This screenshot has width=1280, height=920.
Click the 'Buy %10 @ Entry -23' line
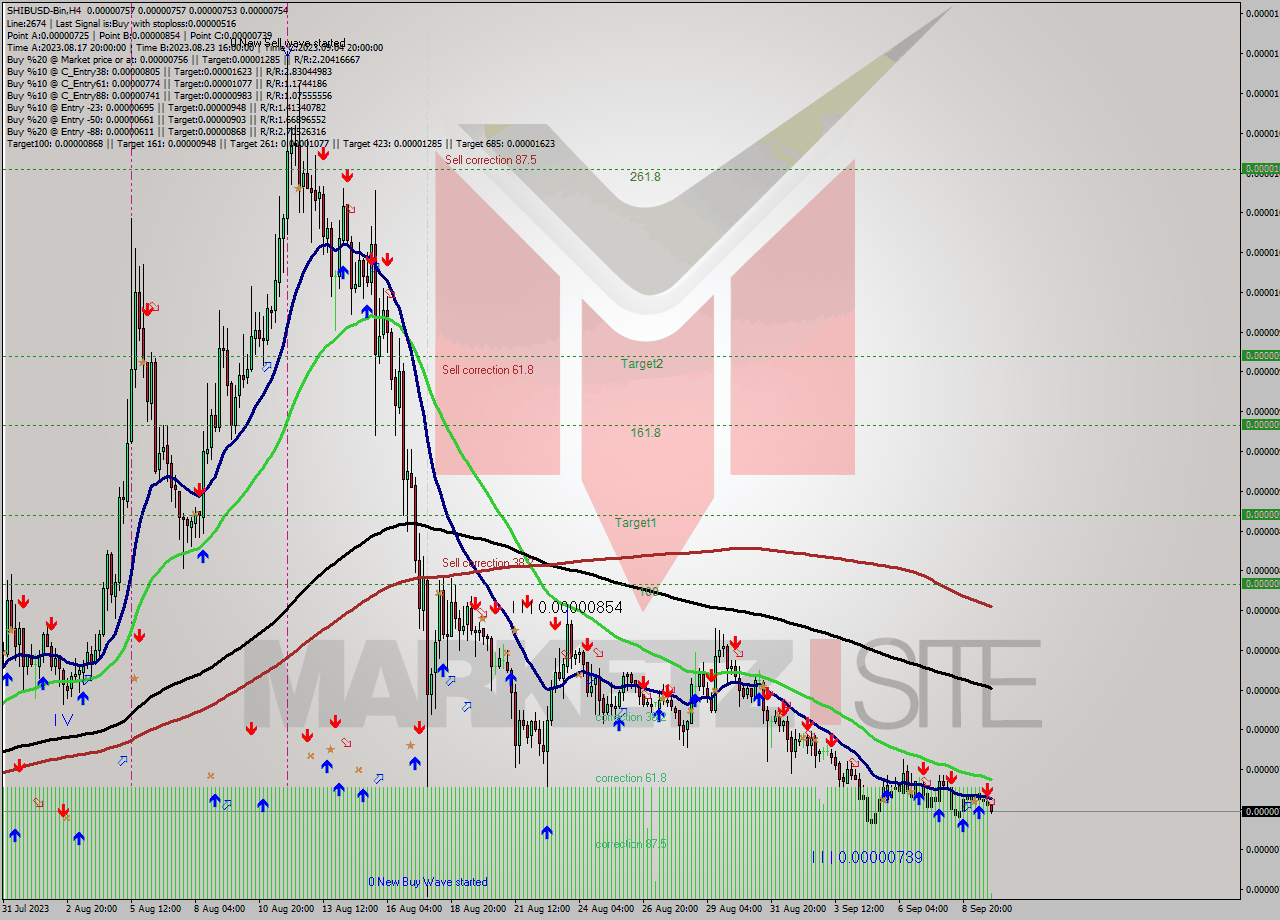(166, 107)
